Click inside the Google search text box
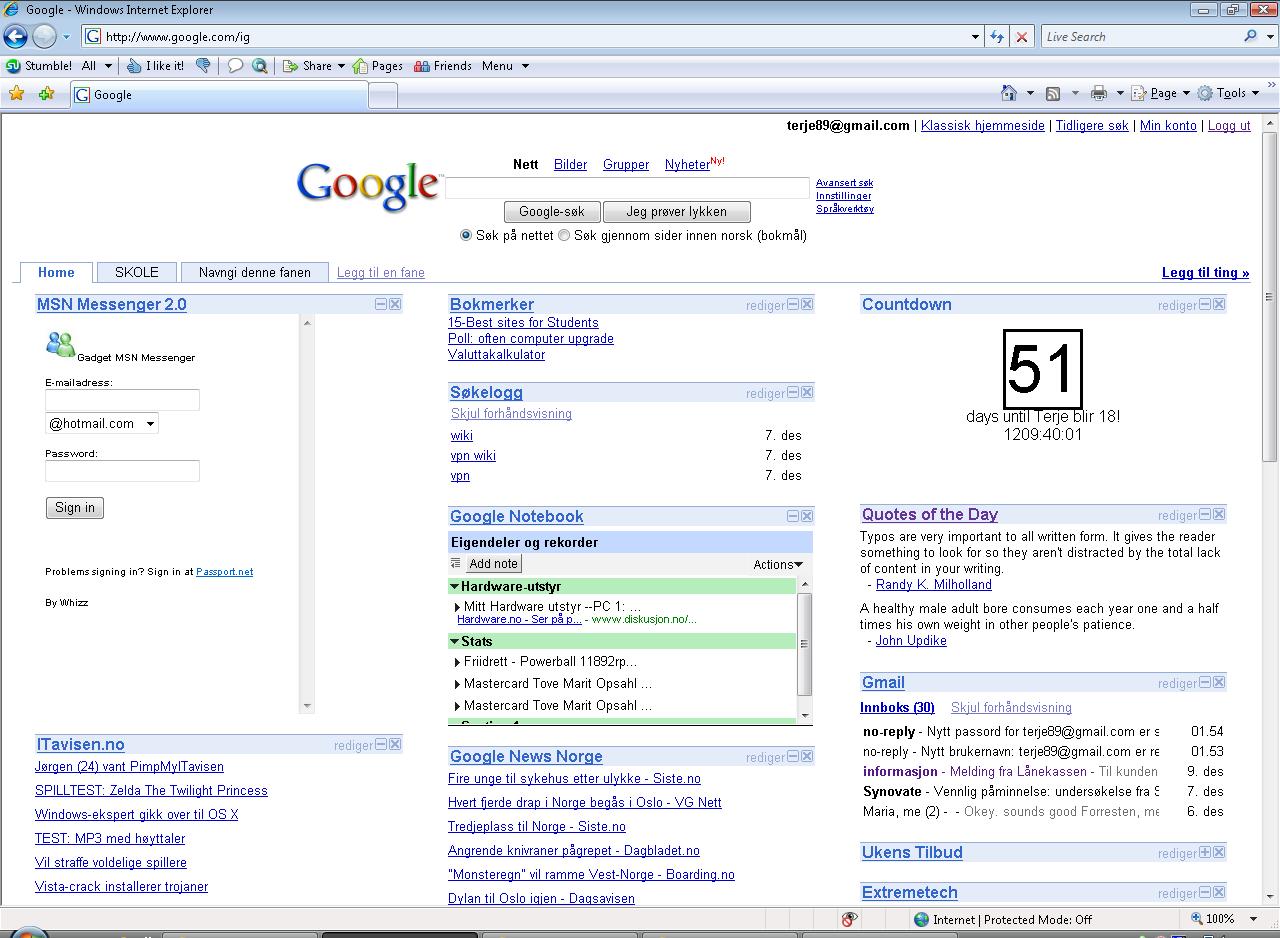Screen dimensions: 1280x938 click(x=627, y=188)
